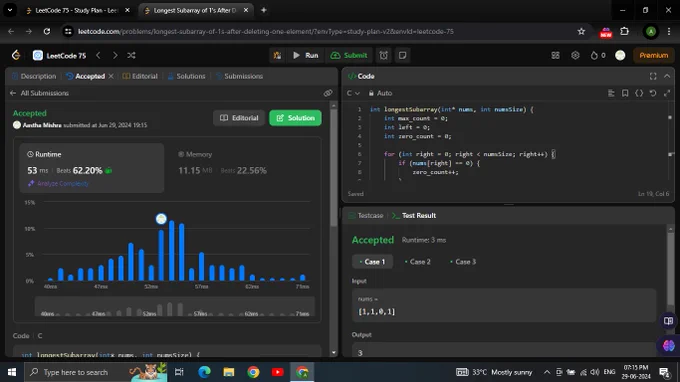Open the Windows Start menu
The width and height of the screenshot is (680, 382).
pyautogui.click(x=12, y=372)
